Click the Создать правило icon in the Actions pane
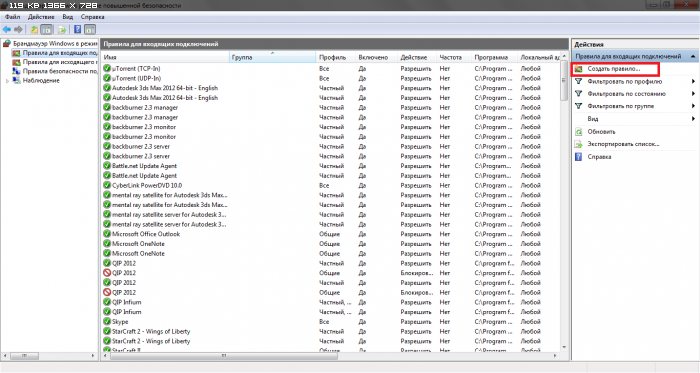The image size is (700, 373). tap(579, 69)
